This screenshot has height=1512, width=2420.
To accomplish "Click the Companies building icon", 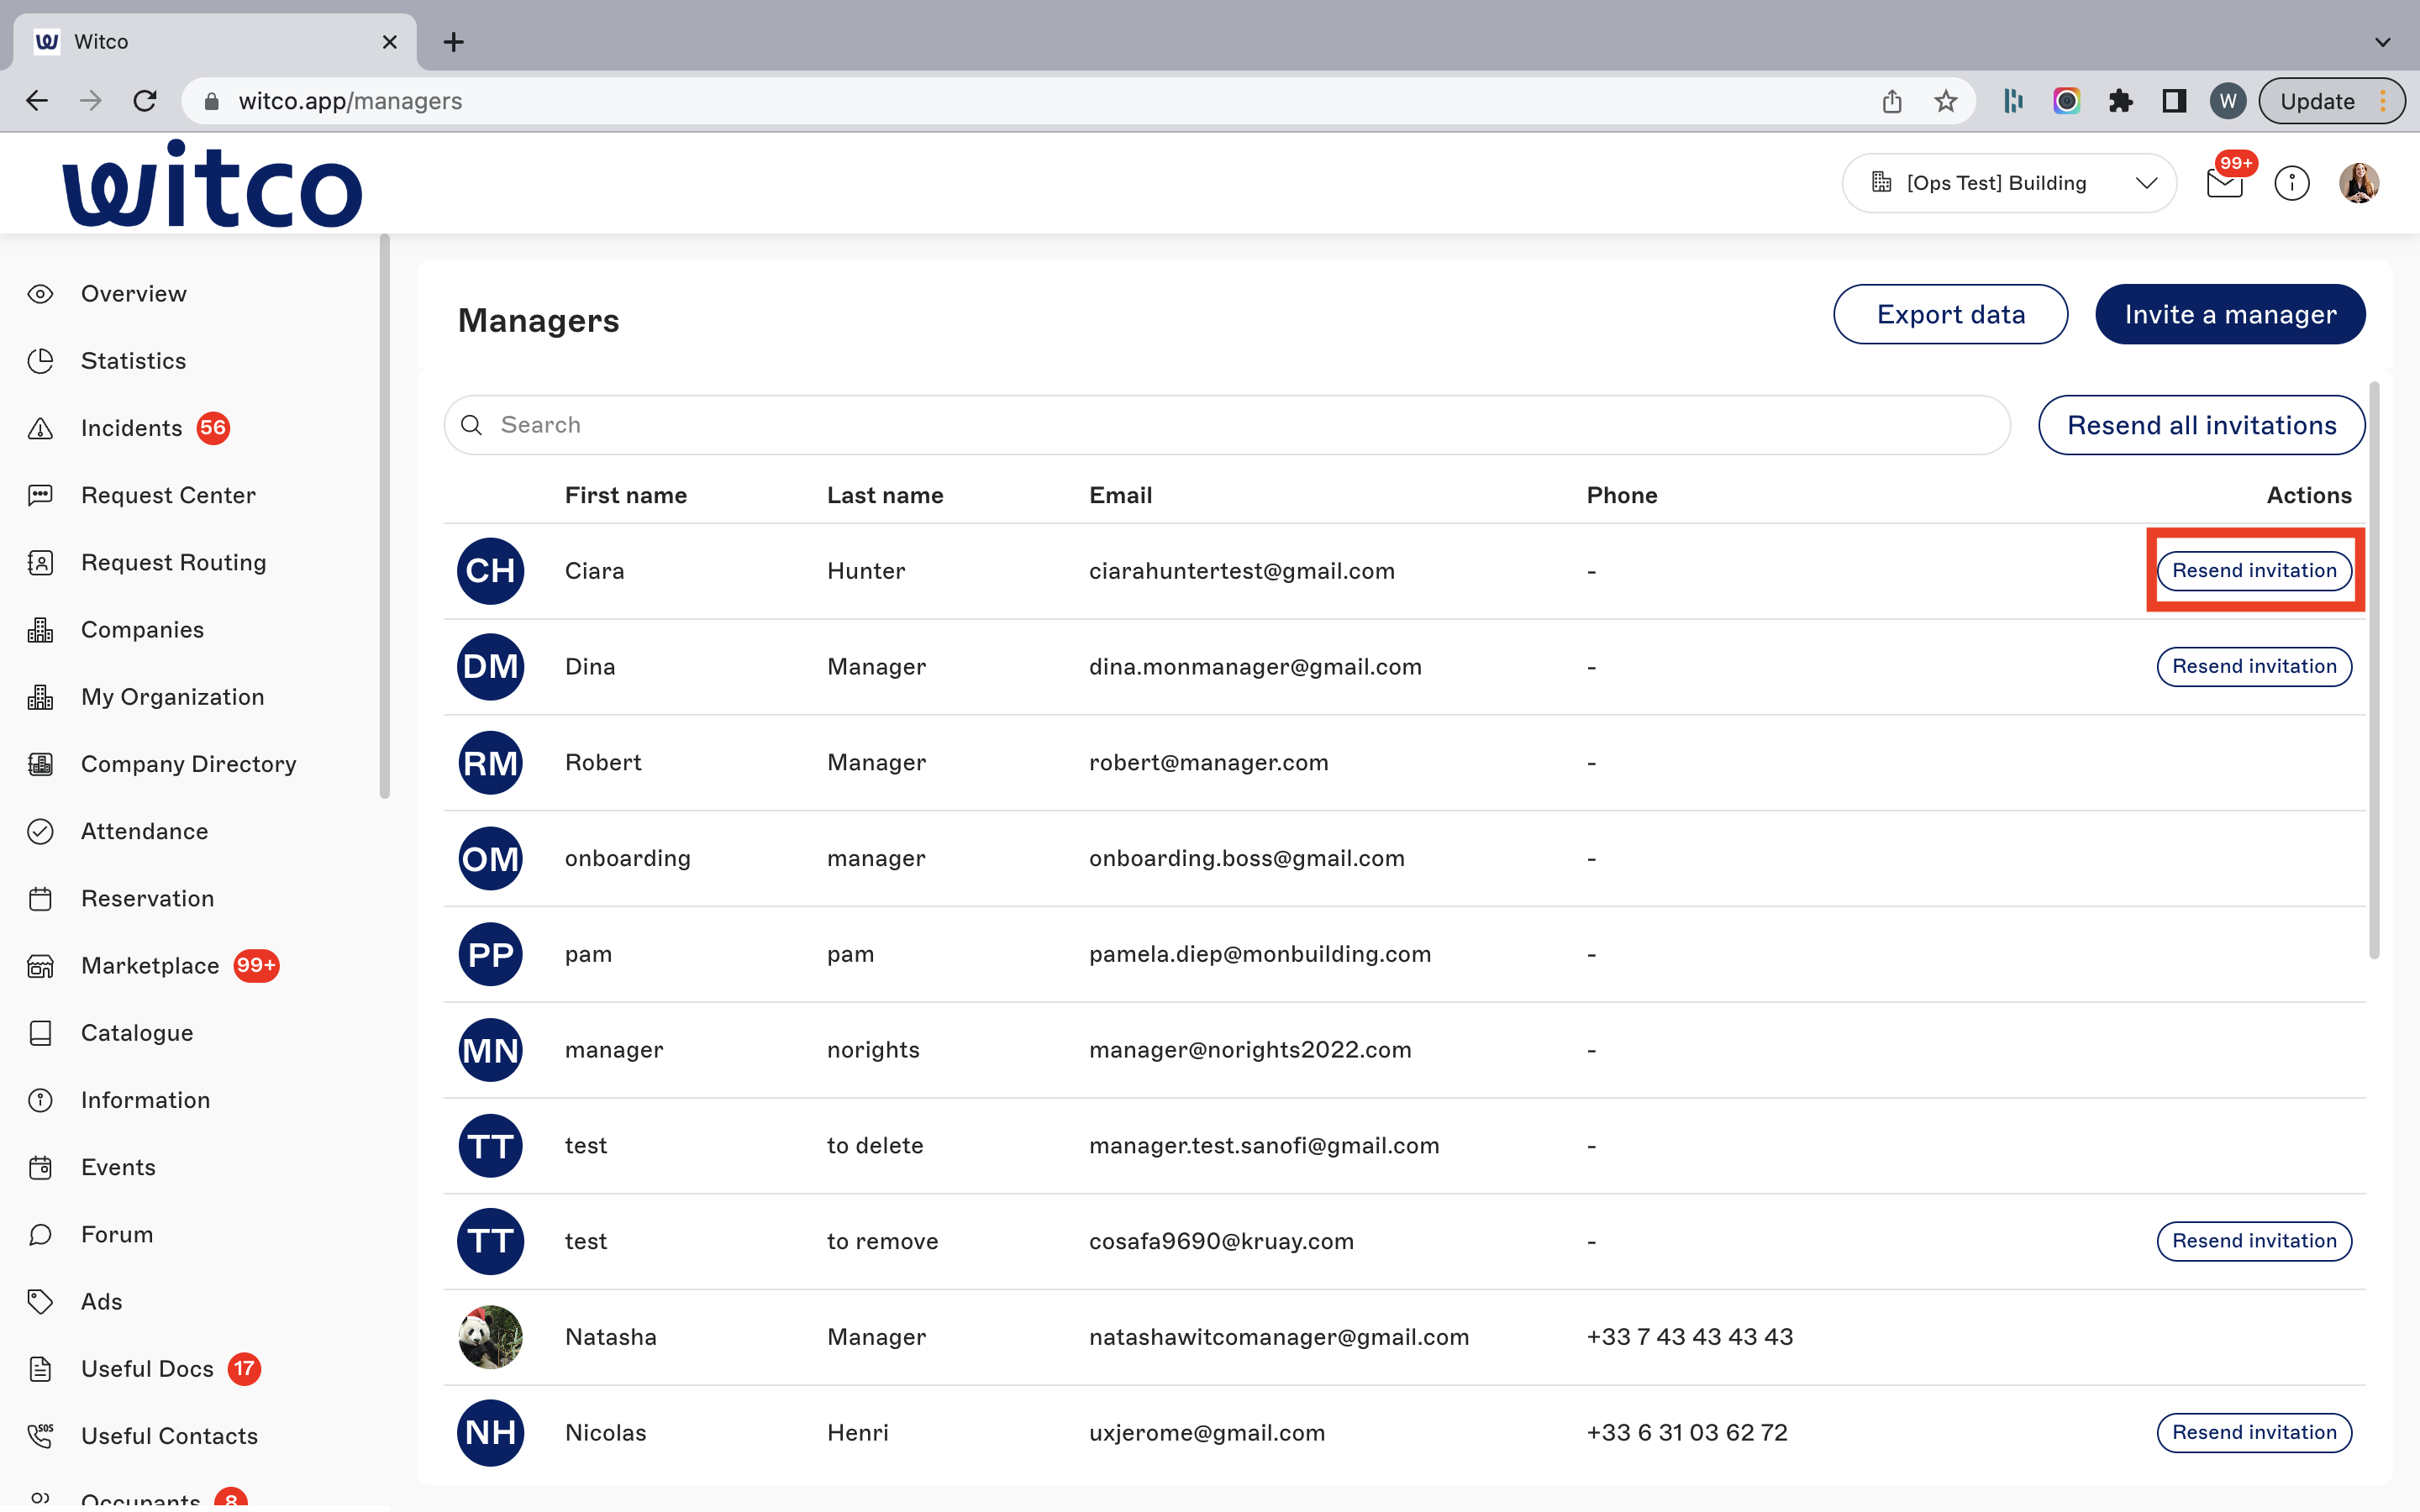I will 40,630.
